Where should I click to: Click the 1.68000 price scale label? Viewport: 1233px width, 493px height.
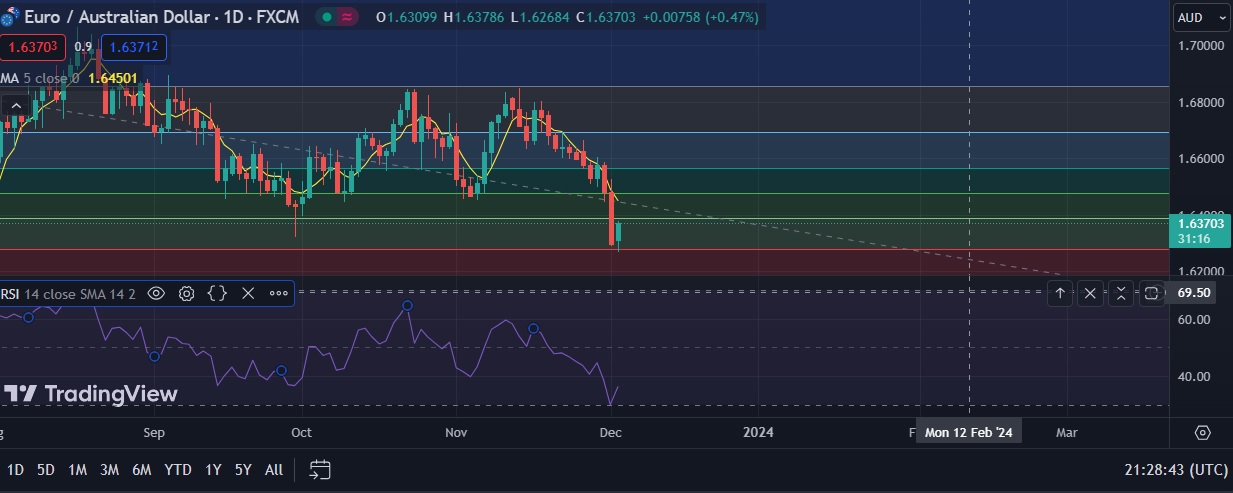coord(1201,103)
